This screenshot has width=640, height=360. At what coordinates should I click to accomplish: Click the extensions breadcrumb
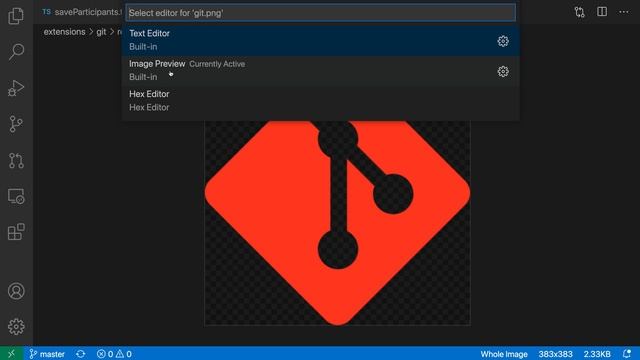pyautogui.click(x=64, y=32)
